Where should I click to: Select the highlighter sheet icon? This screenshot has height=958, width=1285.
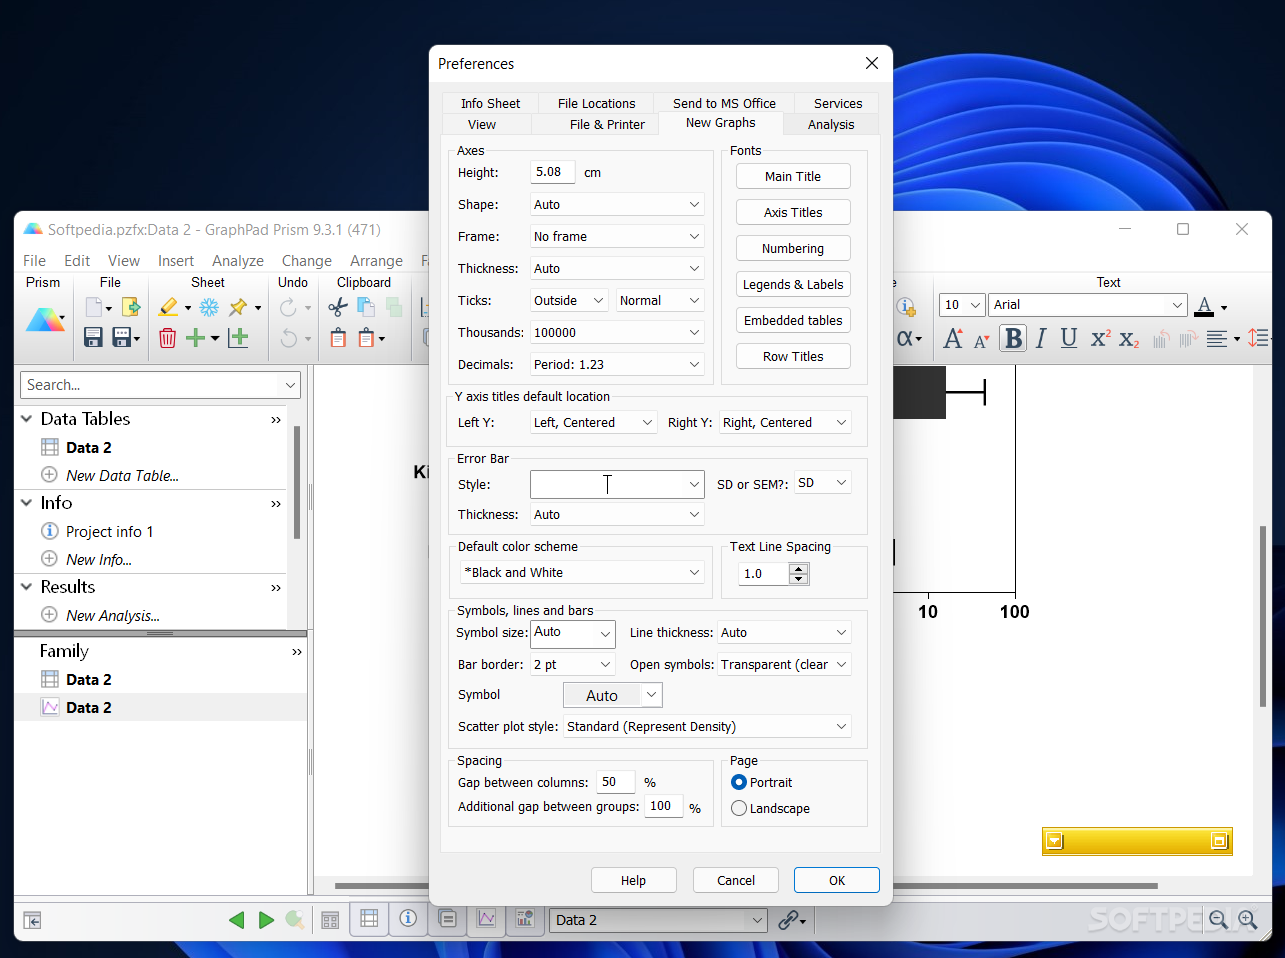pos(168,307)
